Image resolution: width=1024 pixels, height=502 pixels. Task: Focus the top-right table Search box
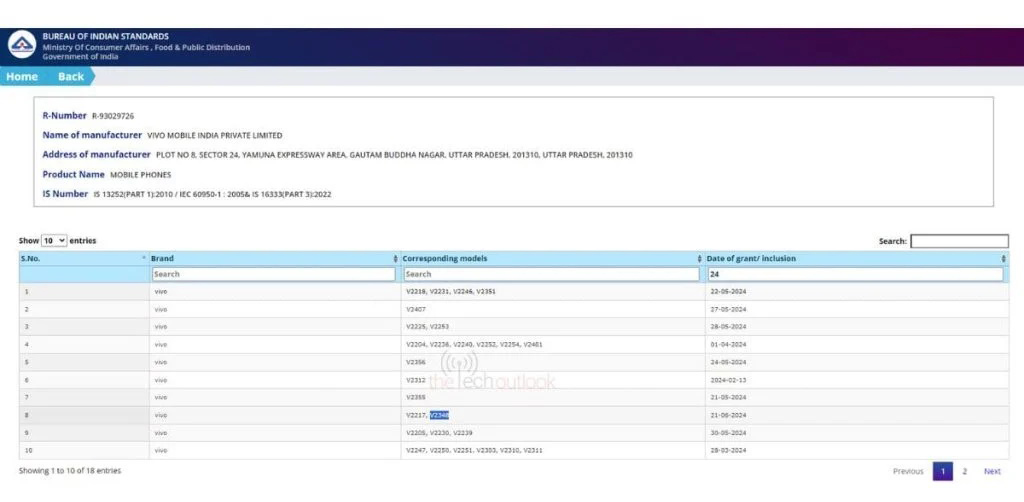click(x=959, y=242)
